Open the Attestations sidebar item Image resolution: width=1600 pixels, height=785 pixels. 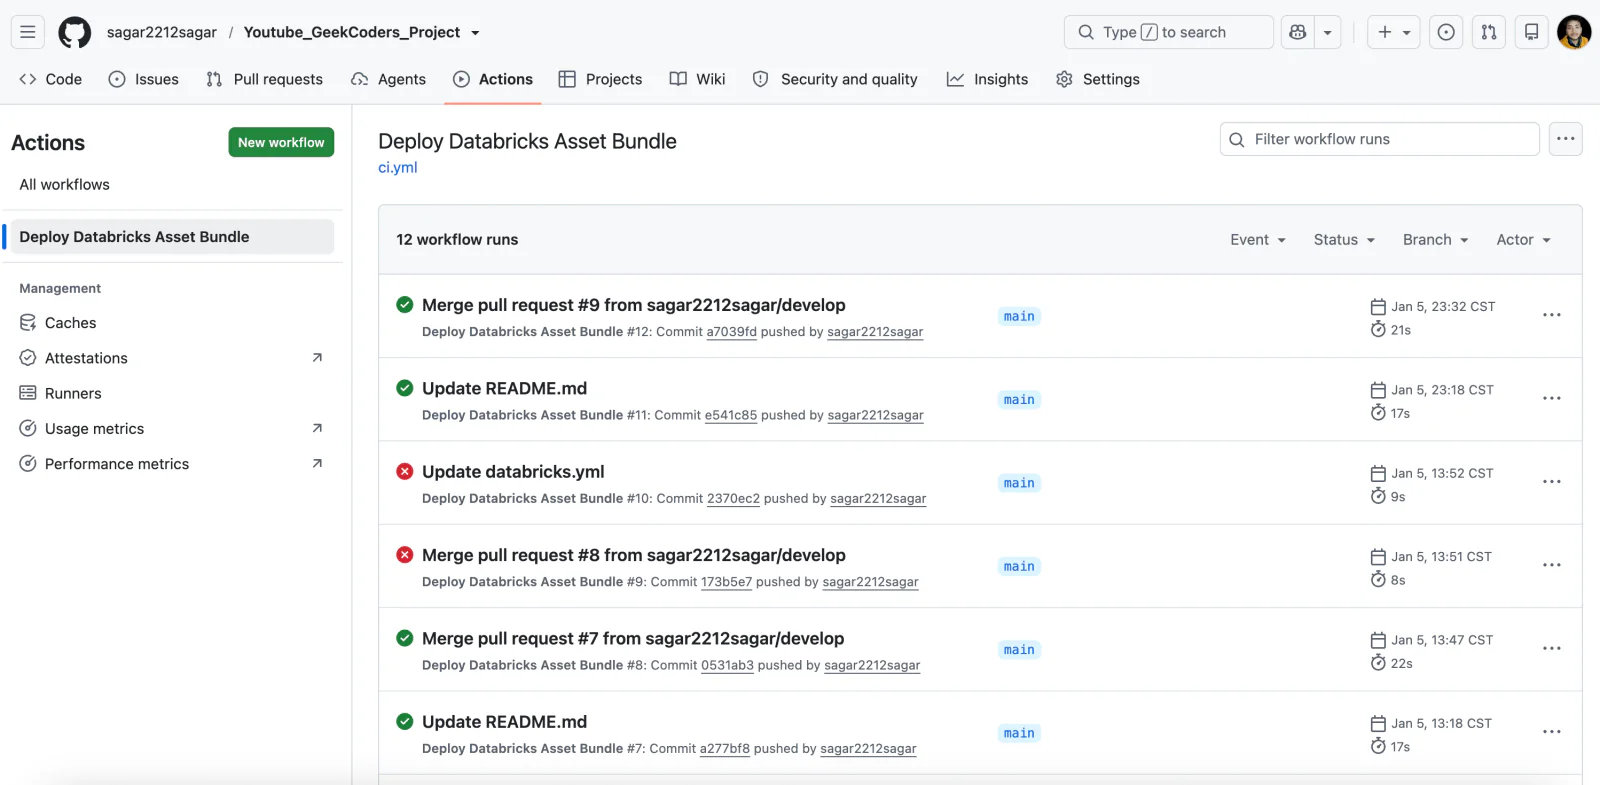point(171,358)
